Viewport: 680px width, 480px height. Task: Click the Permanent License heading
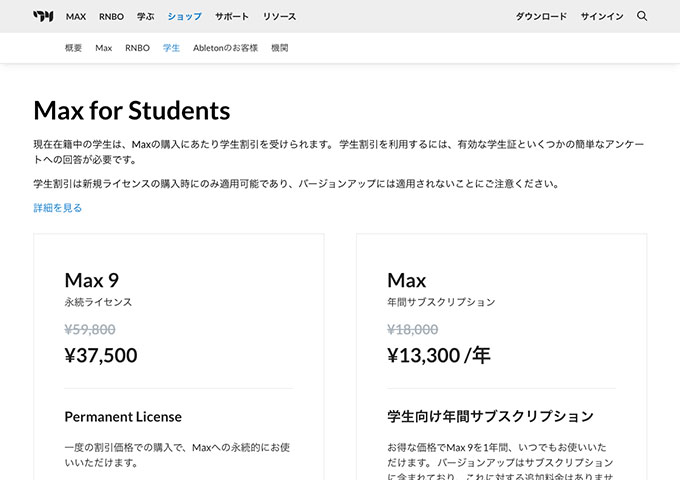point(123,417)
